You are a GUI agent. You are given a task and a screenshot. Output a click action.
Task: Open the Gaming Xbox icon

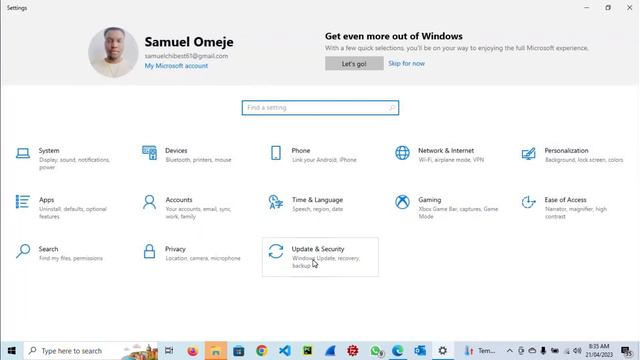point(402,202)
